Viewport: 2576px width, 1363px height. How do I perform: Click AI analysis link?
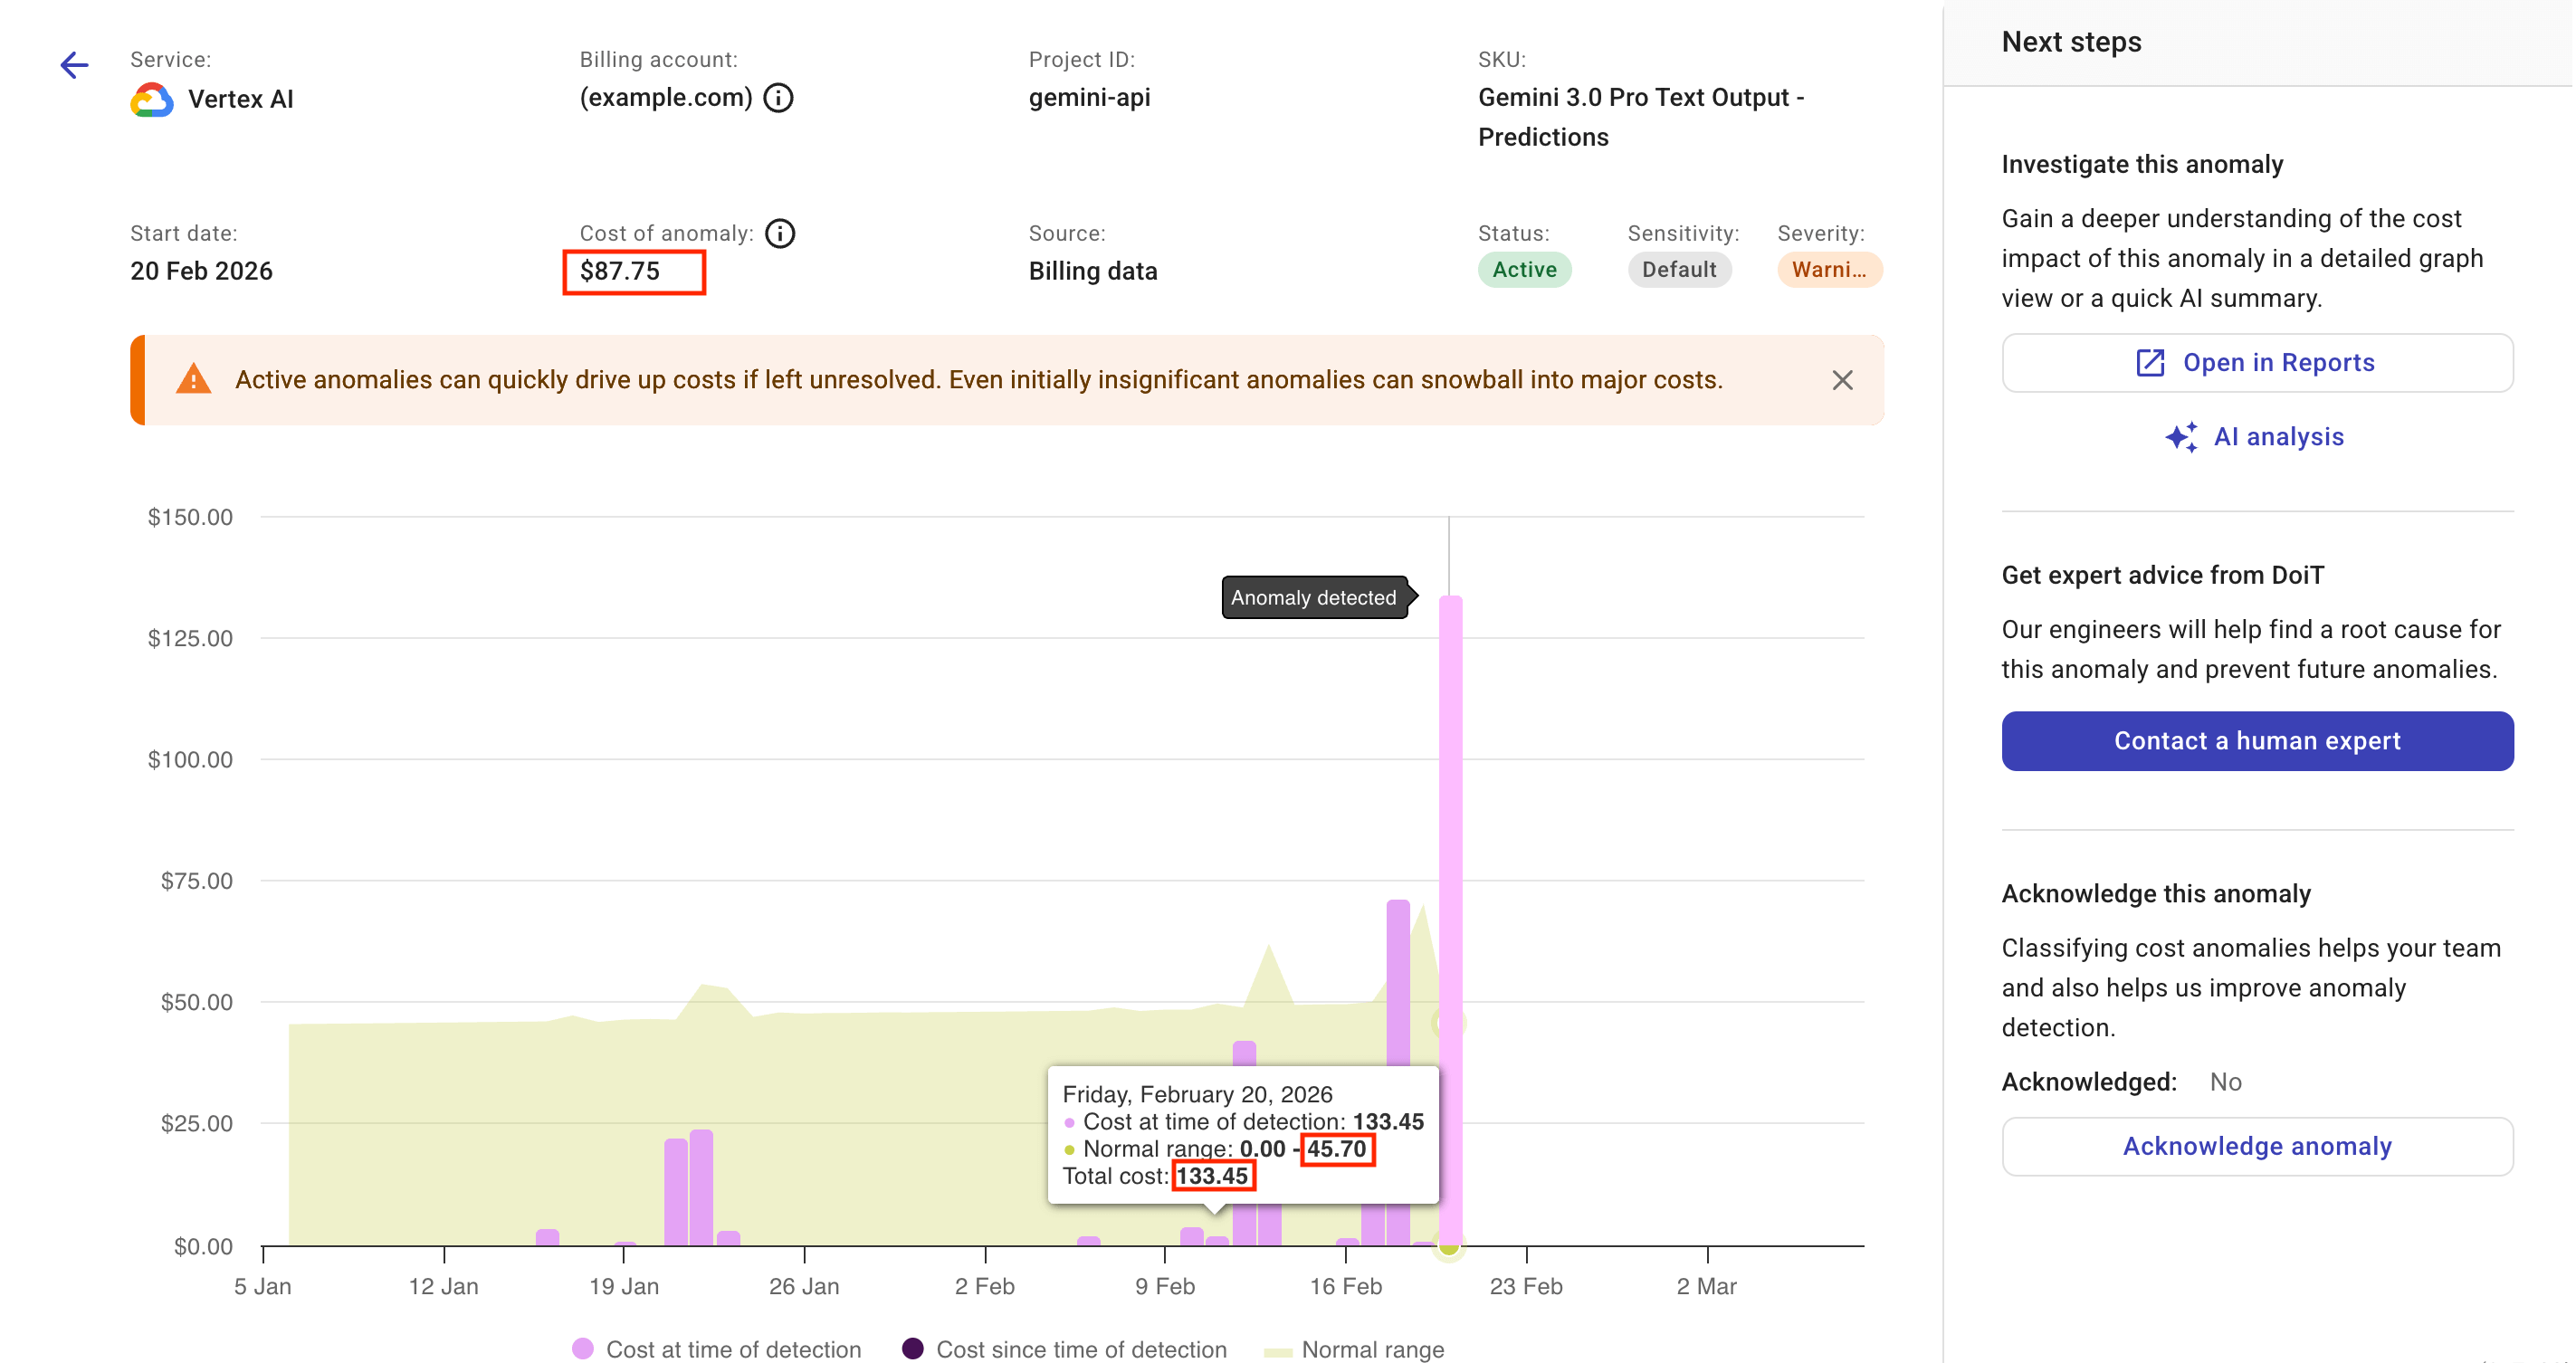point(2278,437)
